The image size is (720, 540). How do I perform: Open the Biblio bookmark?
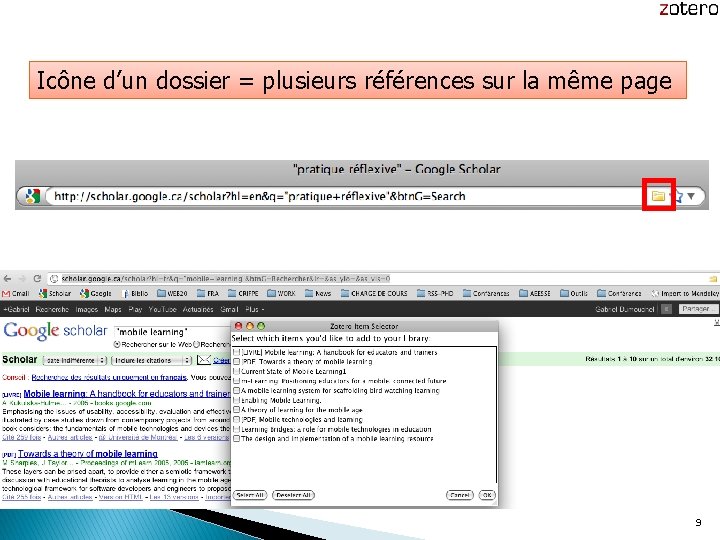(x=135, y=293)
